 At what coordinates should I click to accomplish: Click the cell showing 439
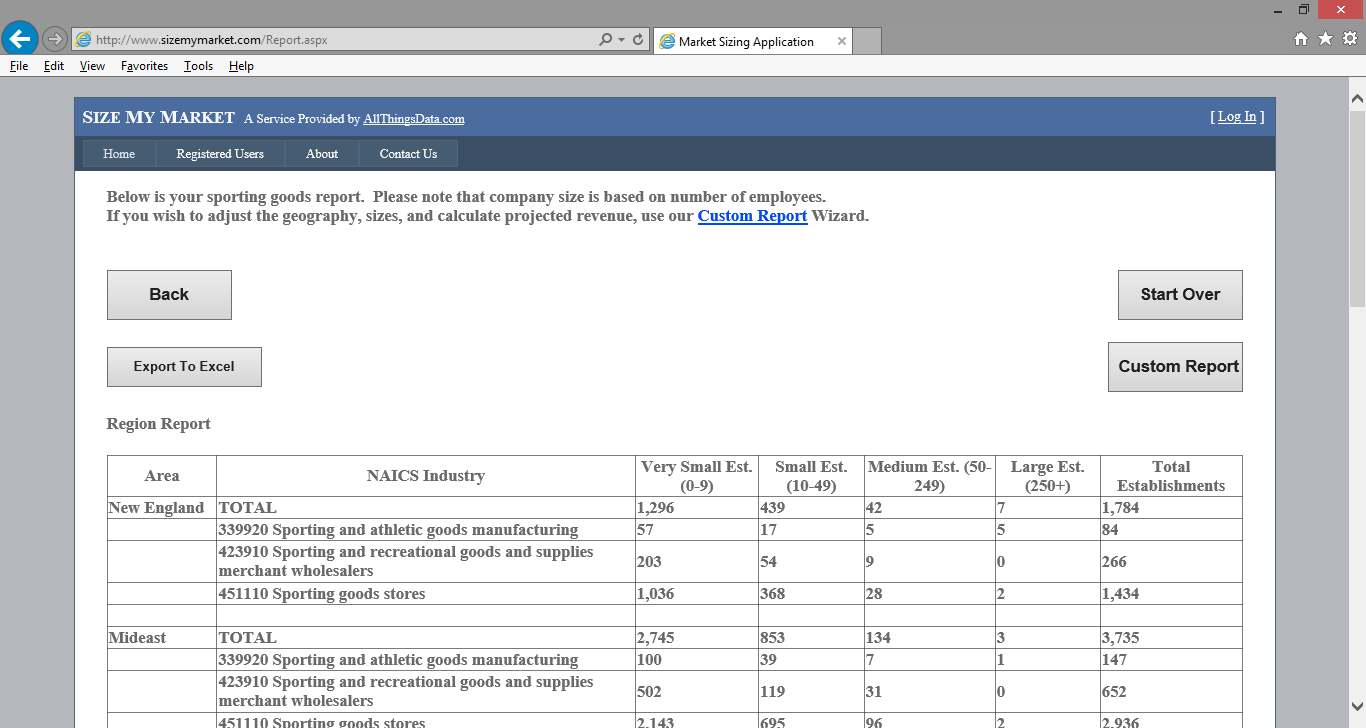tap(811, 508)
